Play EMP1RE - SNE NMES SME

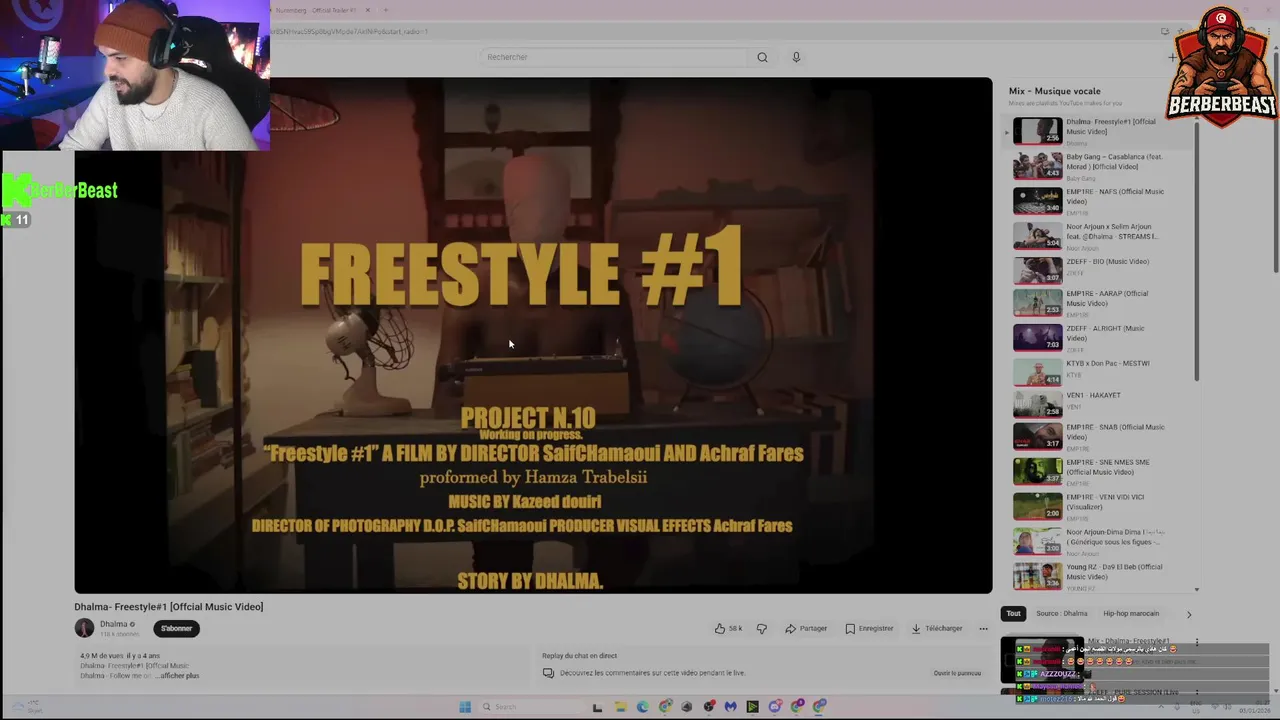[1100, 471]
